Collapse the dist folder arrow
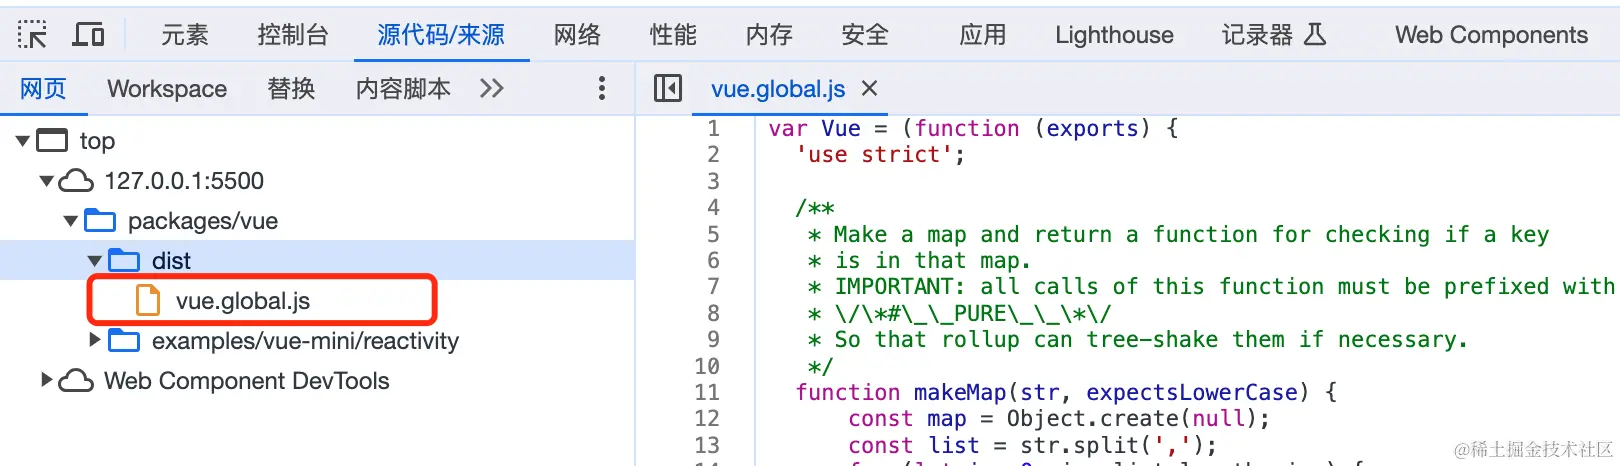 click(94, 261)
